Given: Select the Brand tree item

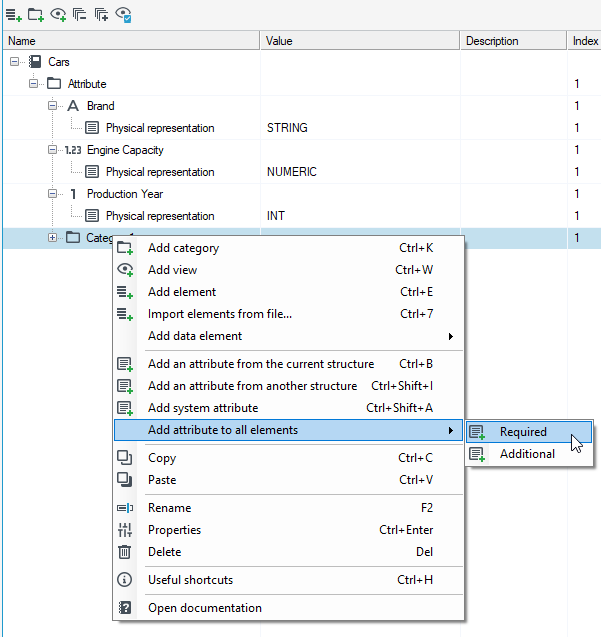Looking at the screenshot, I should point(100,106).
